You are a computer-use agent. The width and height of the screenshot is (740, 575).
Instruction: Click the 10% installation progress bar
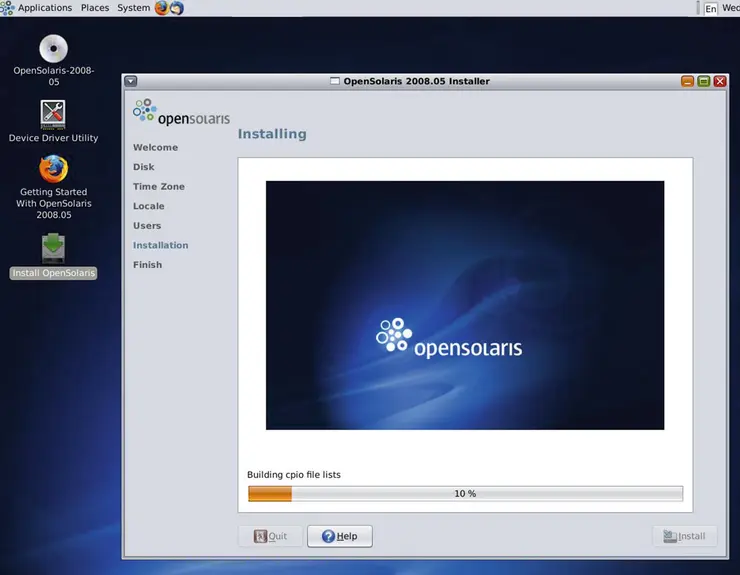(x=465, y=494)
